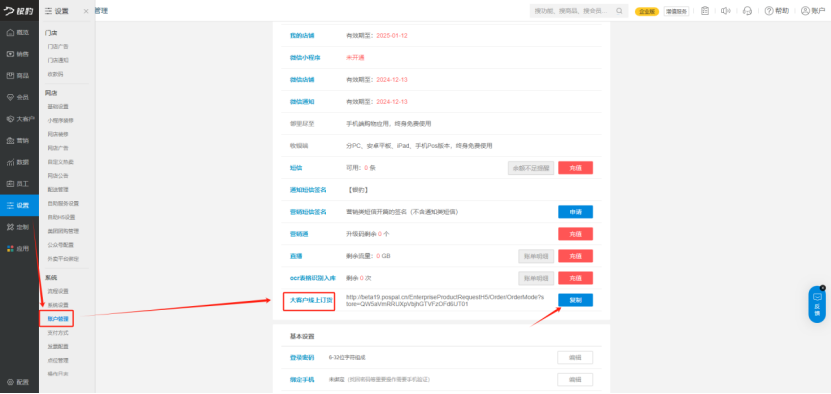Open 账户管理 in the settings menu
The width and height of the screenshot is (831, 394).
pos(57,319)
